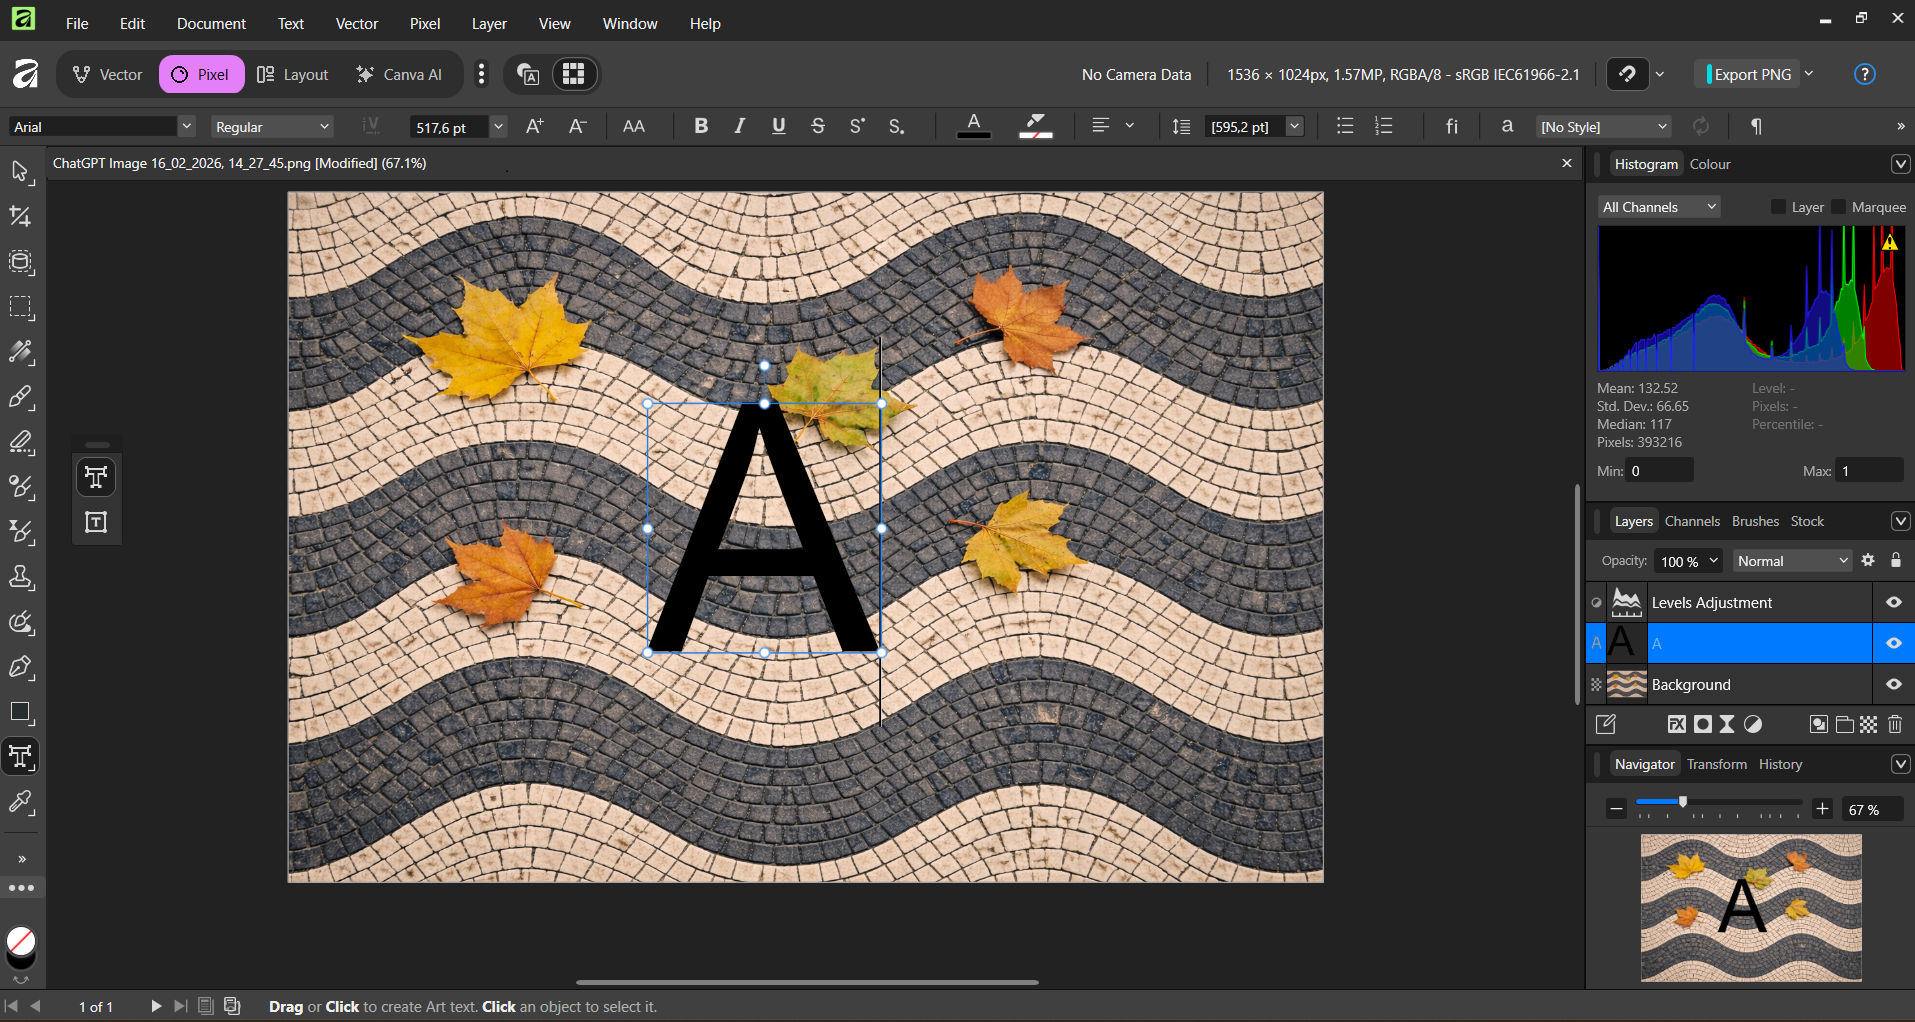
Task: Switch to Vector persona button
Action: [x=108, y=74]
